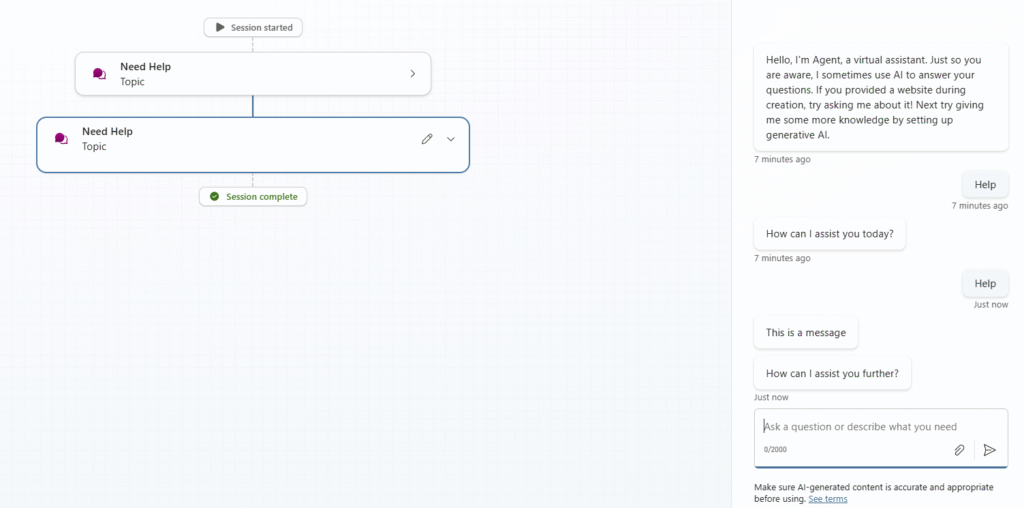The height and width of the screenshot is (508, 1024).
Task: Click the "This is a message" bubble
Action: click(806, 332)
